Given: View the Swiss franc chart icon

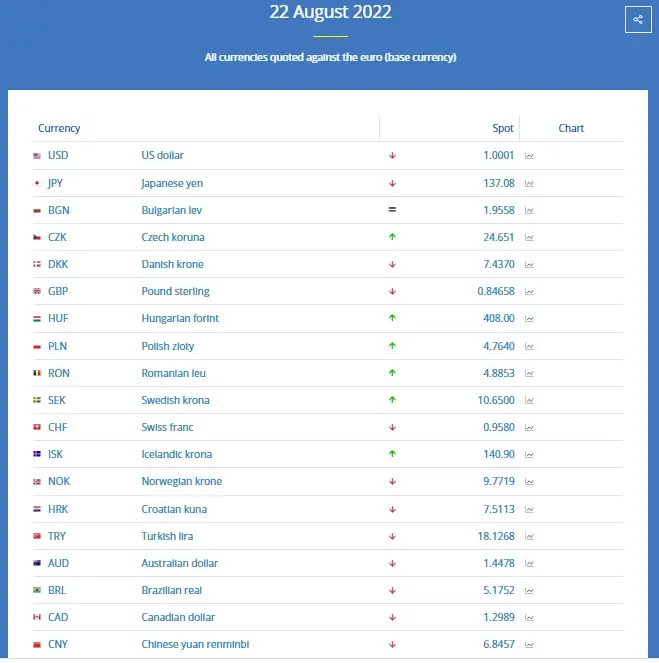Looking at the screenshot, I should [530, 428].
